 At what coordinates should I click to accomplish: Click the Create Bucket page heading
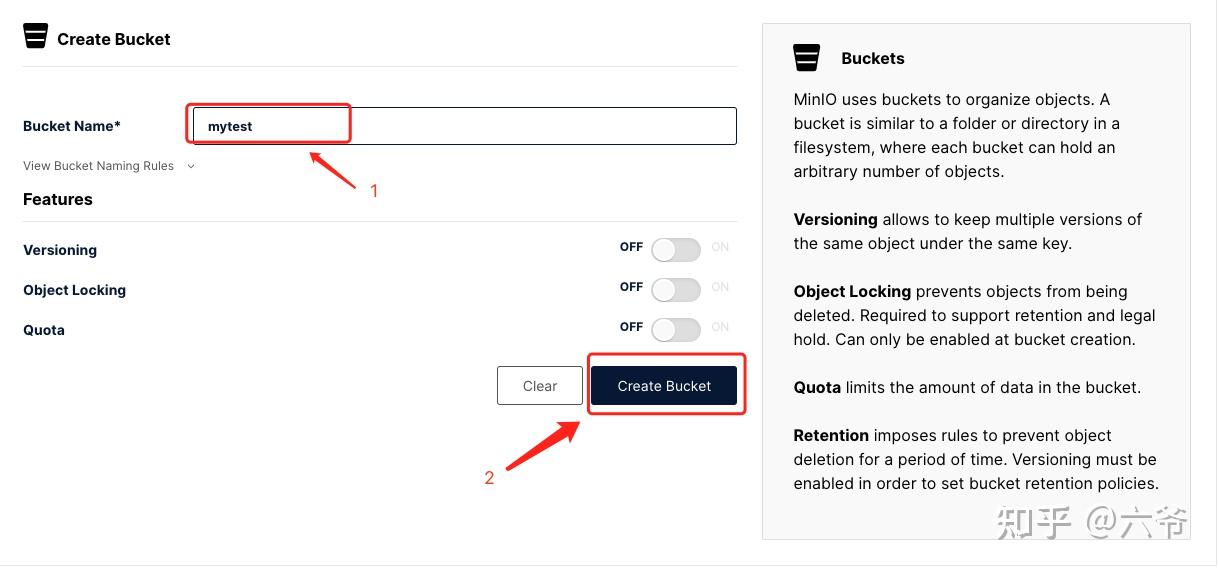pos(114,39)
